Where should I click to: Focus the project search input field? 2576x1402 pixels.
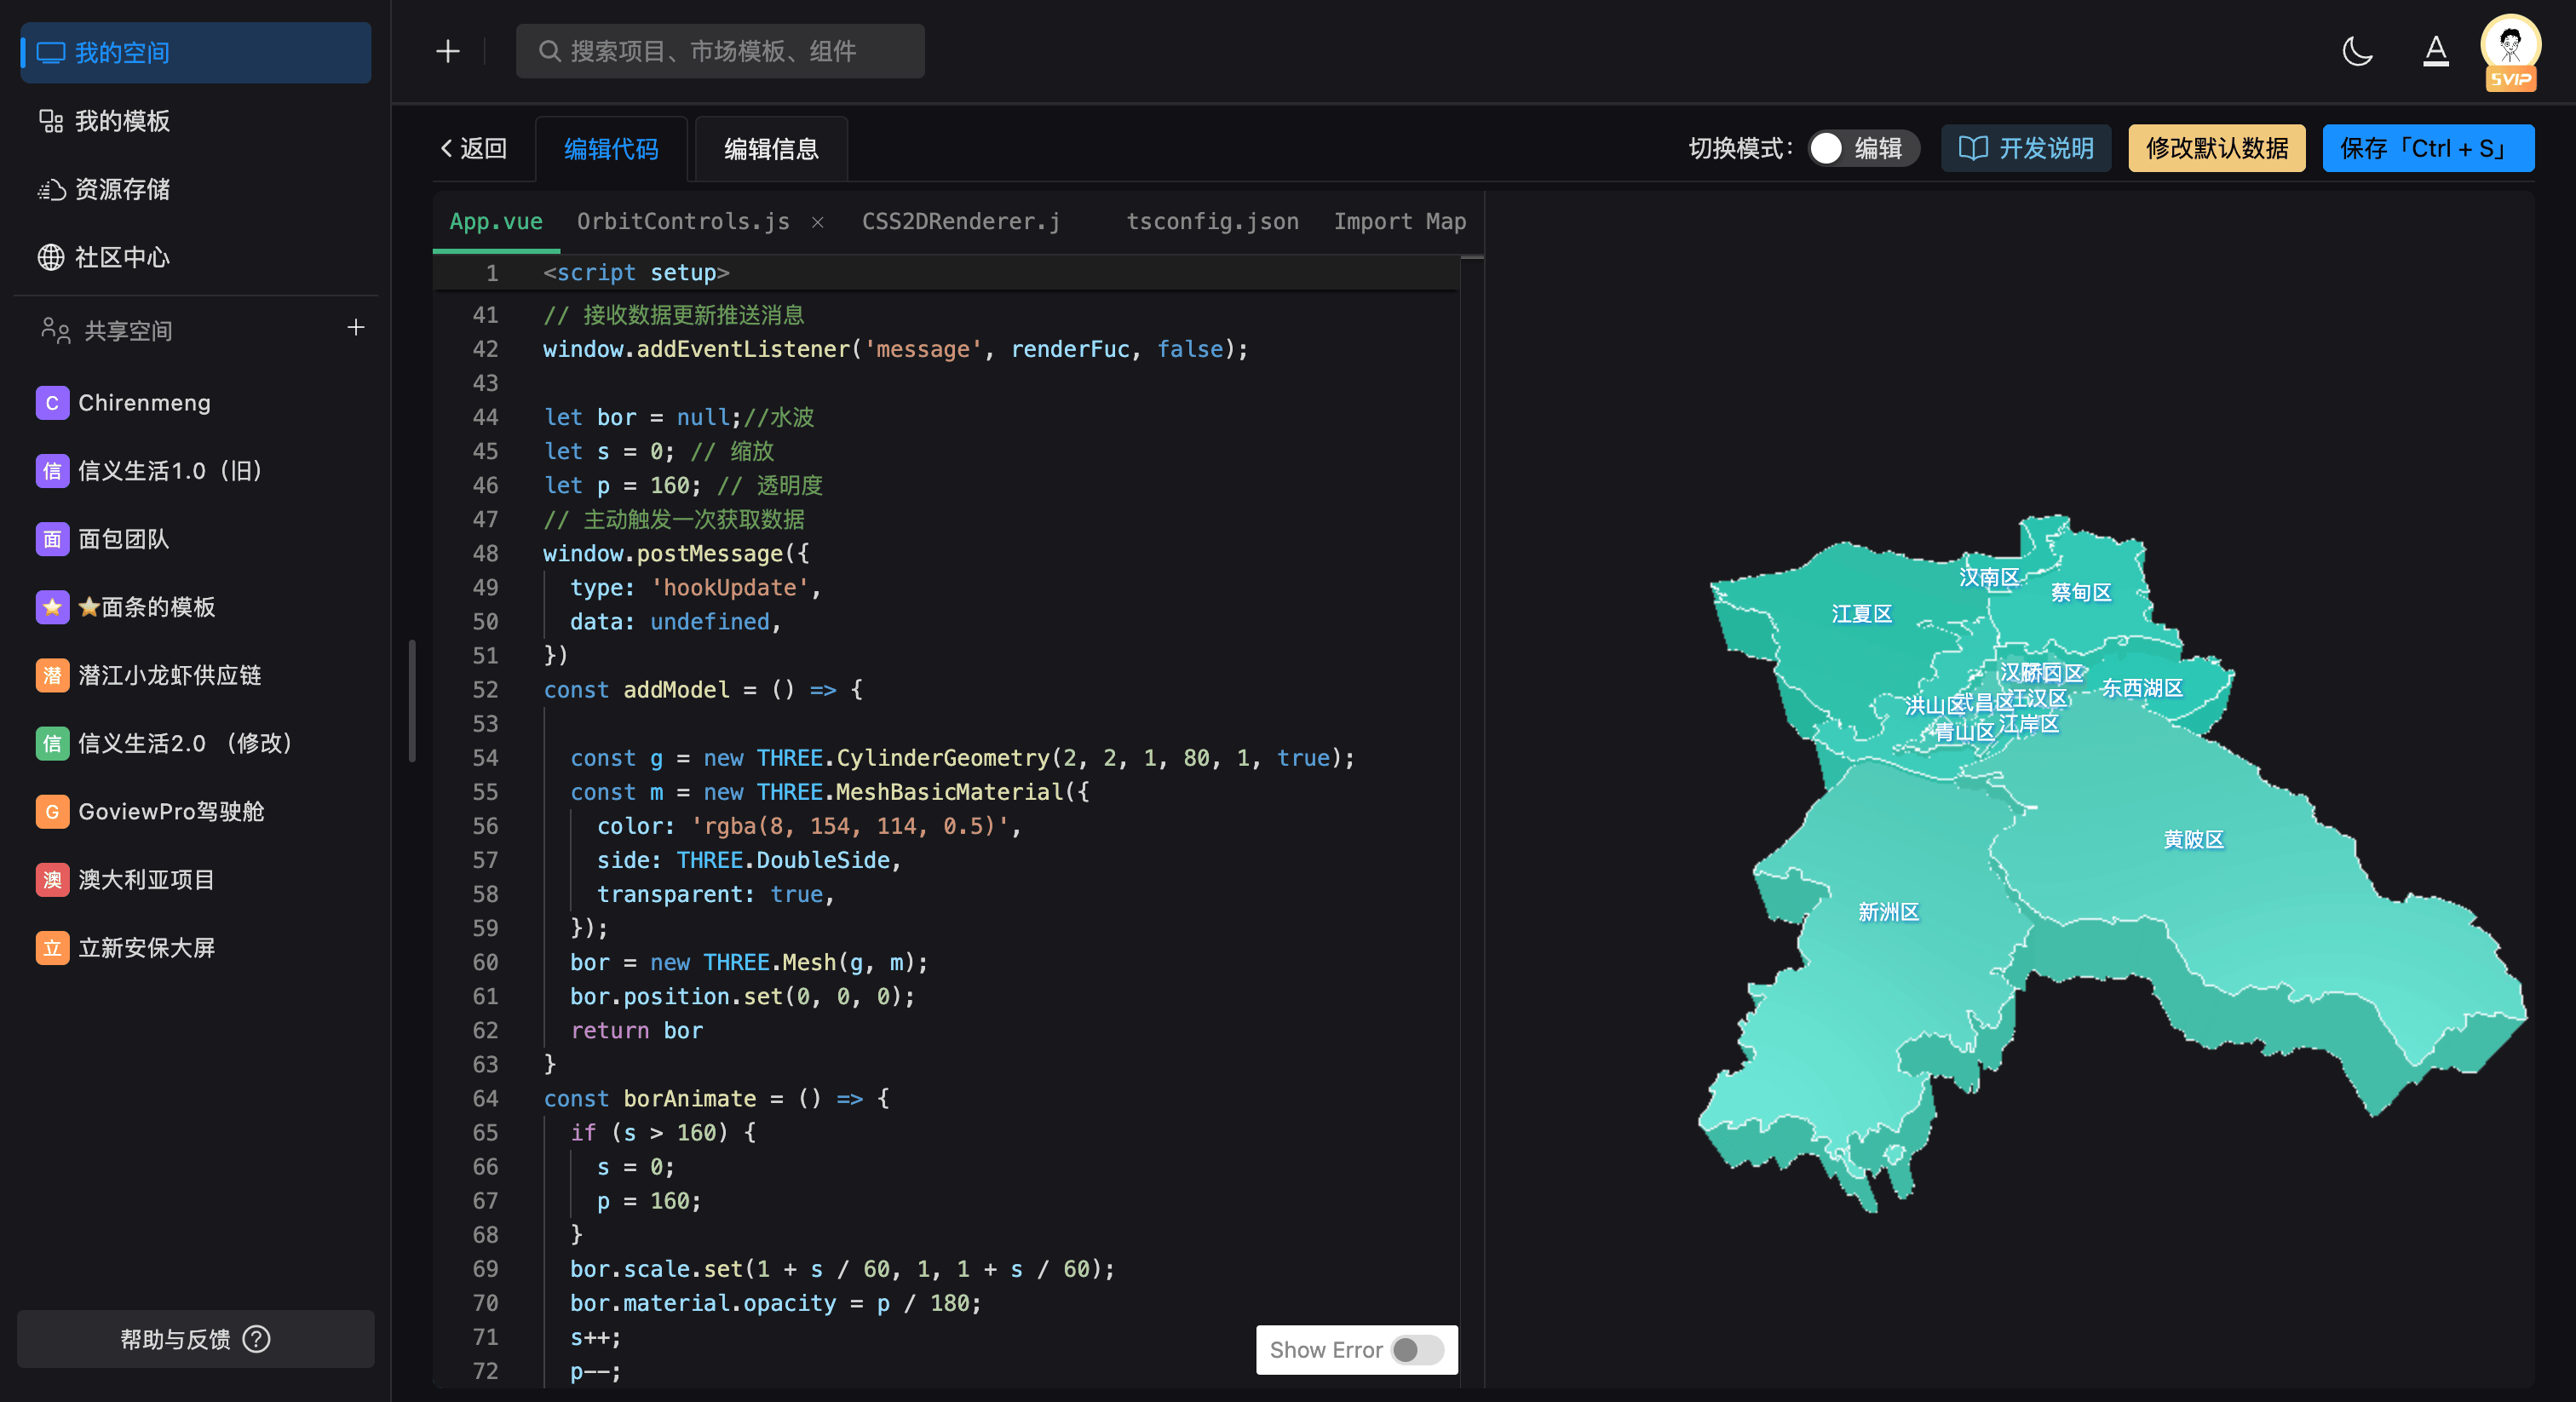click(x=720, y=51)
